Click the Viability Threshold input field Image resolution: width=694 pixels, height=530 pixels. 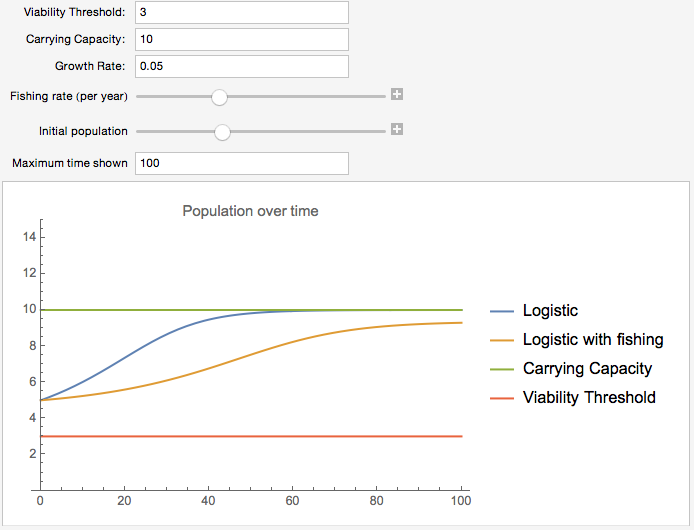coord(242,12)
